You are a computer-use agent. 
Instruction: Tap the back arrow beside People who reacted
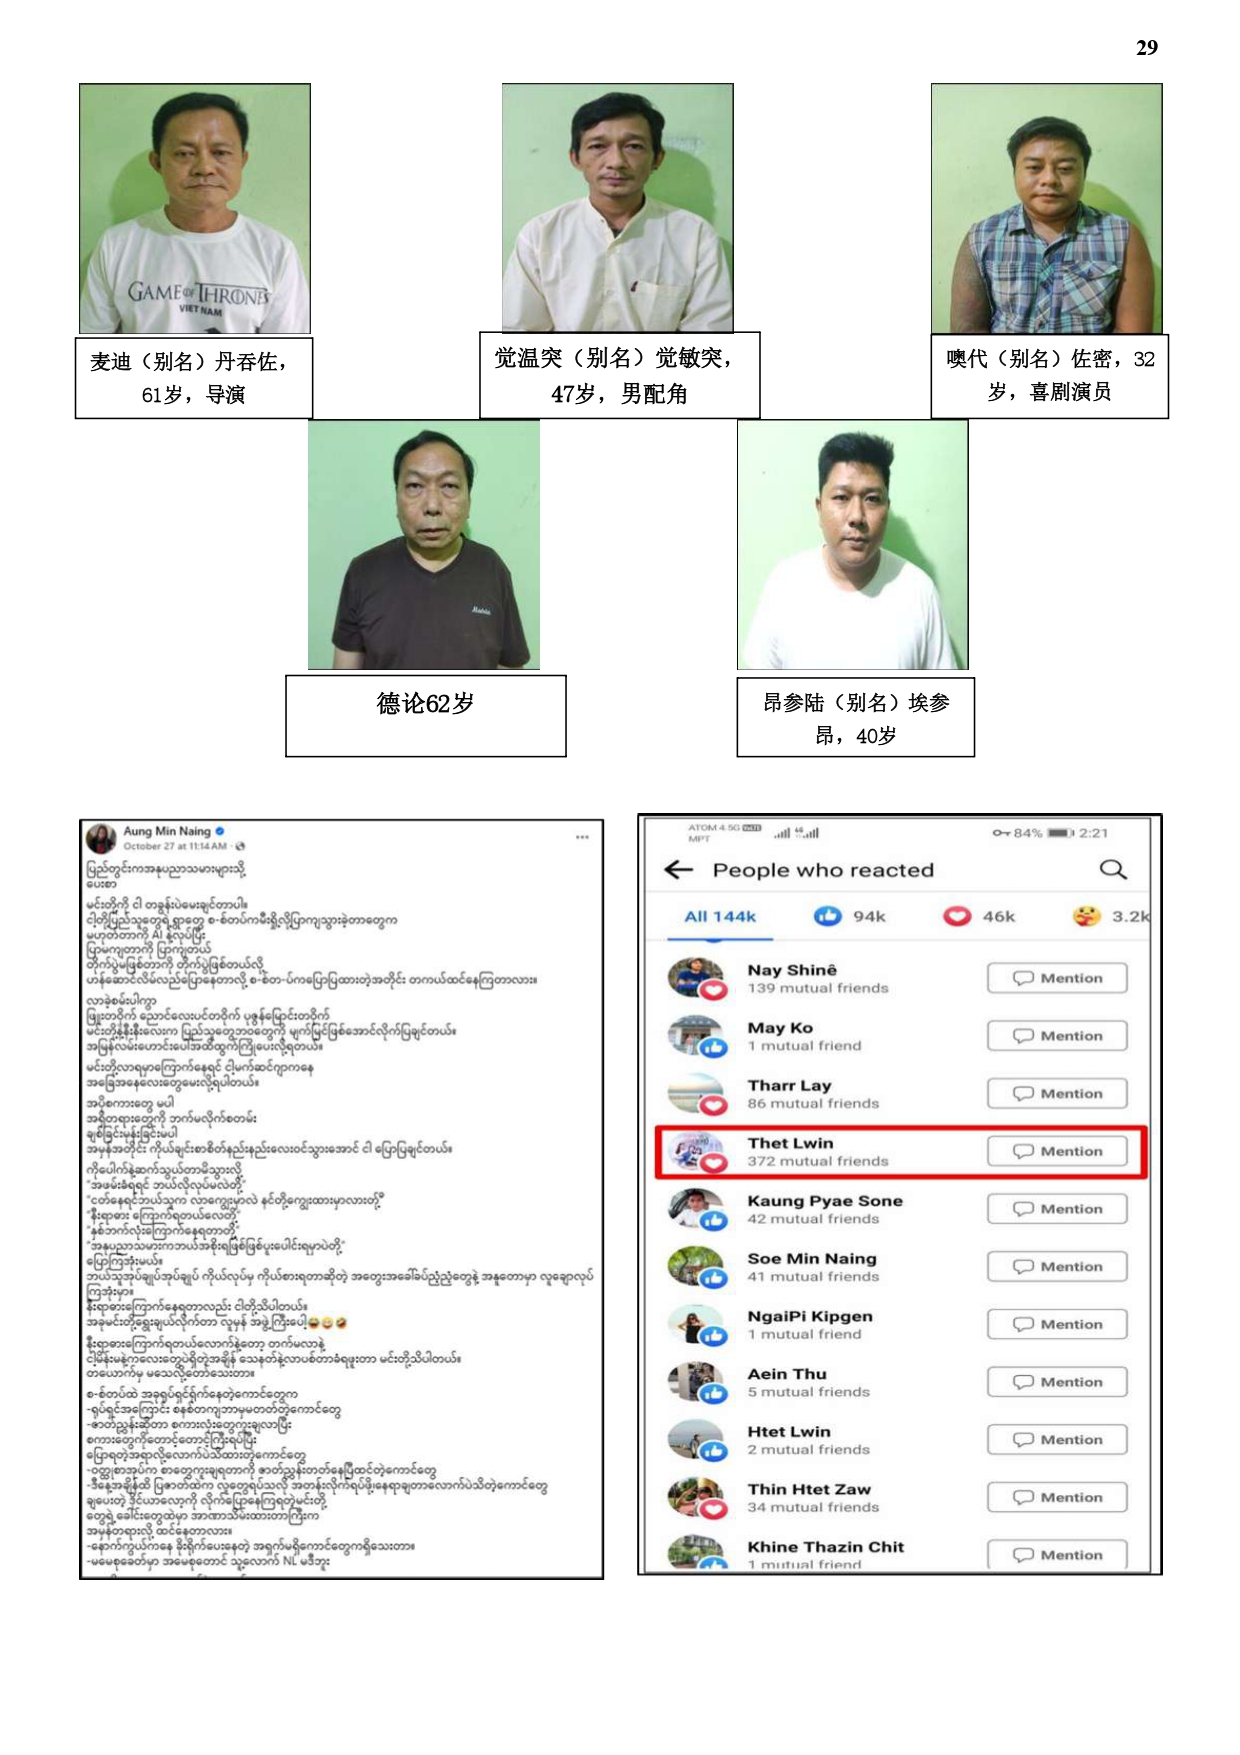tap(678, 870)
